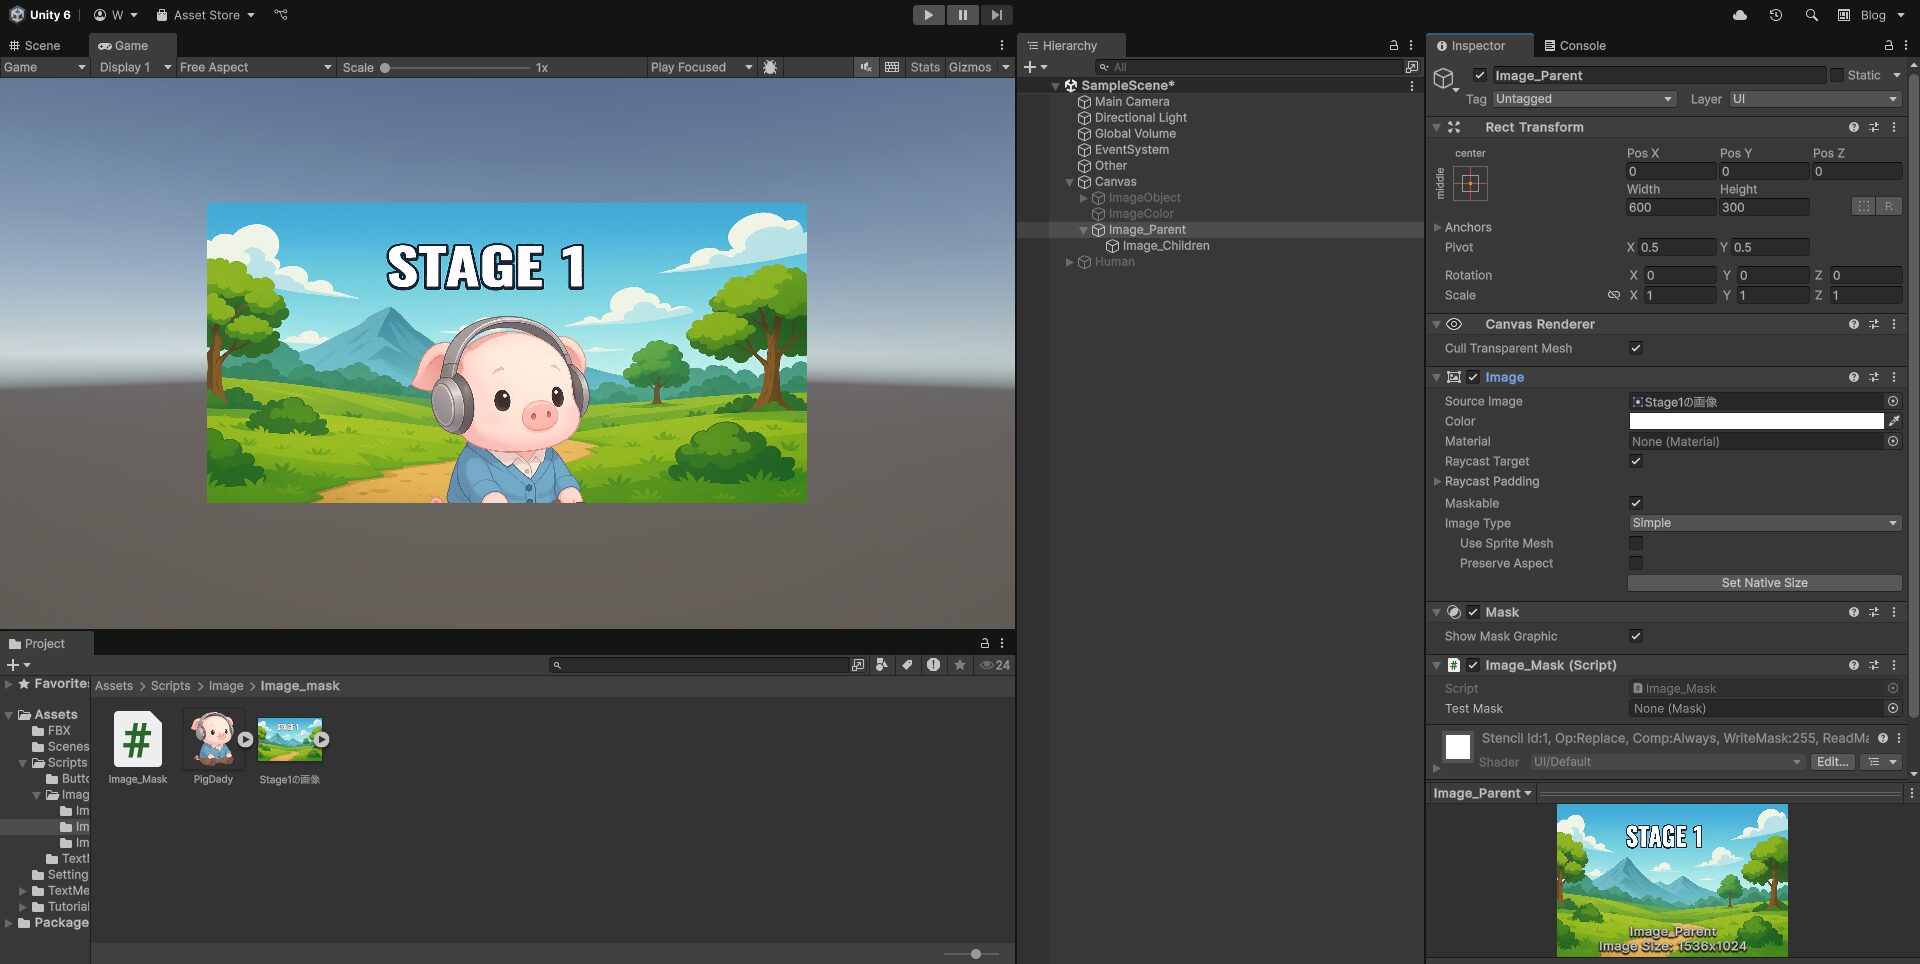Disable the Raycast Target checkbox
Viewport: 1920px width, 964px height.
(x=1635, y=461)
